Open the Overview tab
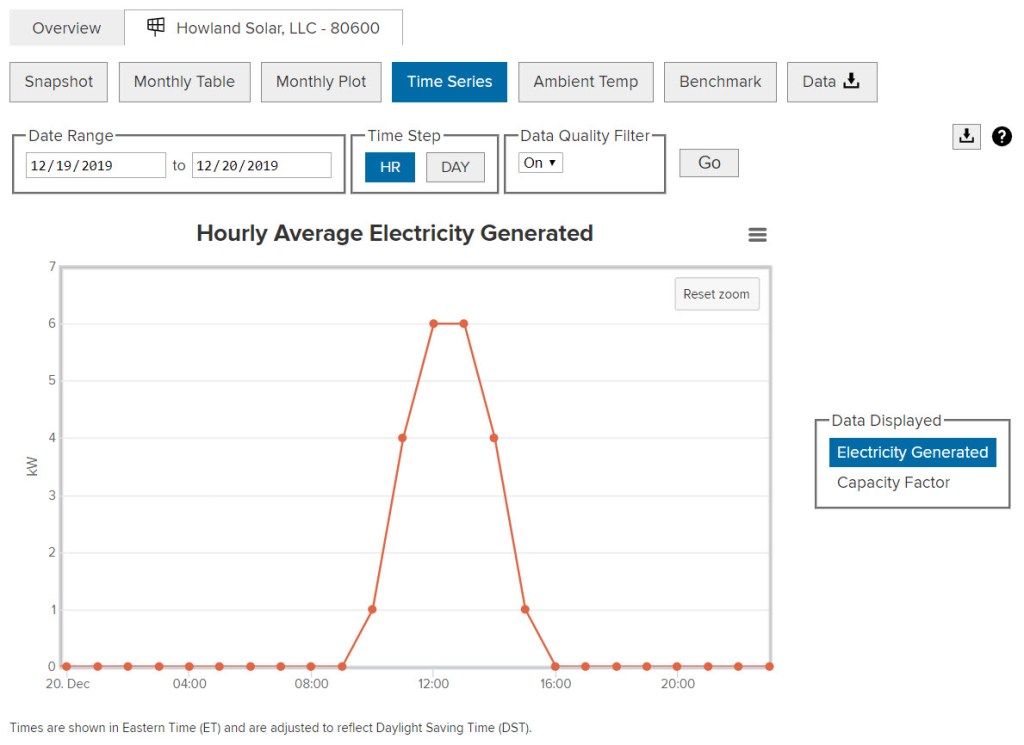1024x745 pixels. point(66,28)
